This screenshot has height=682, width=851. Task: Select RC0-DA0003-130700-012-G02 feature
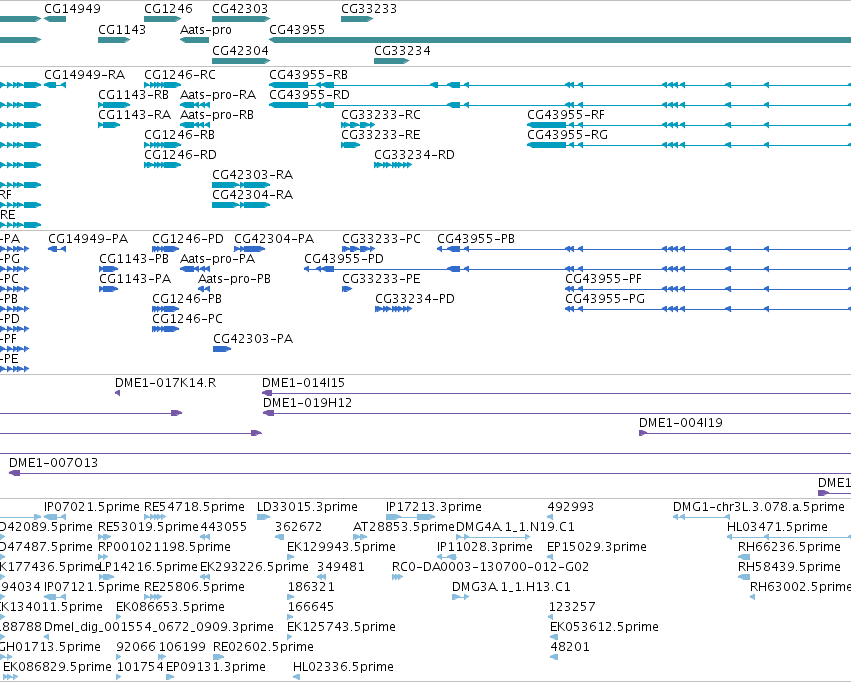click(x=491, y=567)
